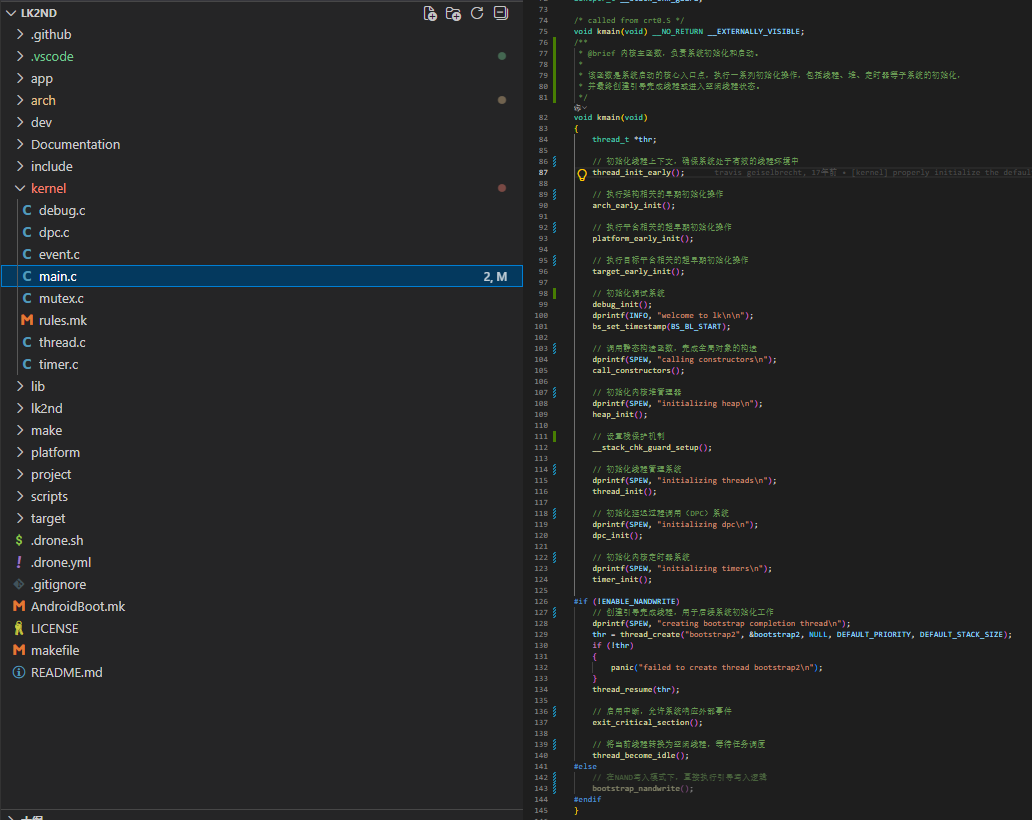Click the '2, M' badge on main.c

click(x=495, y=277)
